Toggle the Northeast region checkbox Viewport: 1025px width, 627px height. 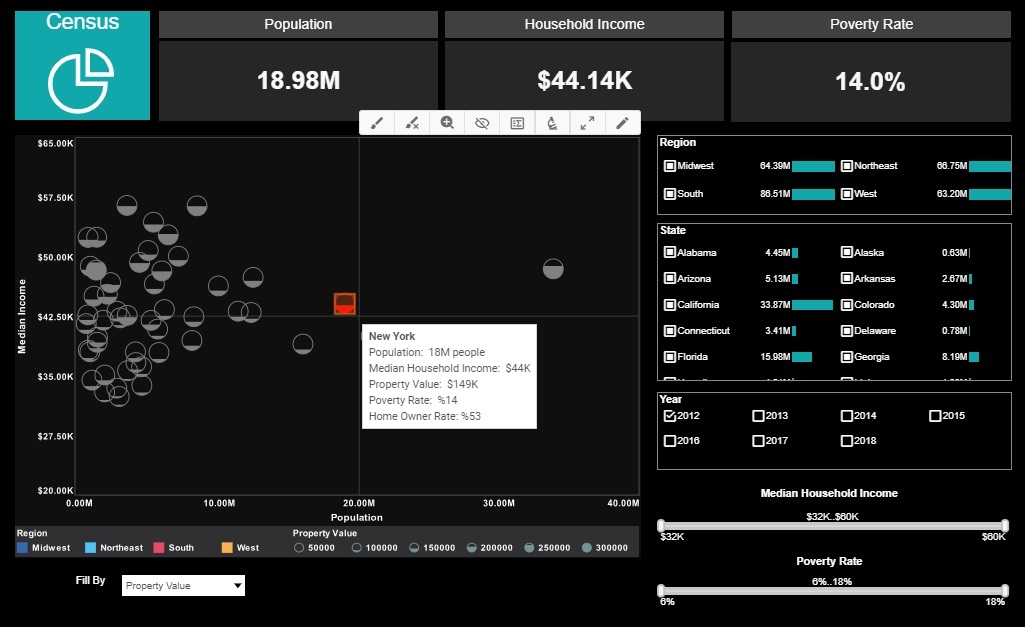[x=847, y=166]
